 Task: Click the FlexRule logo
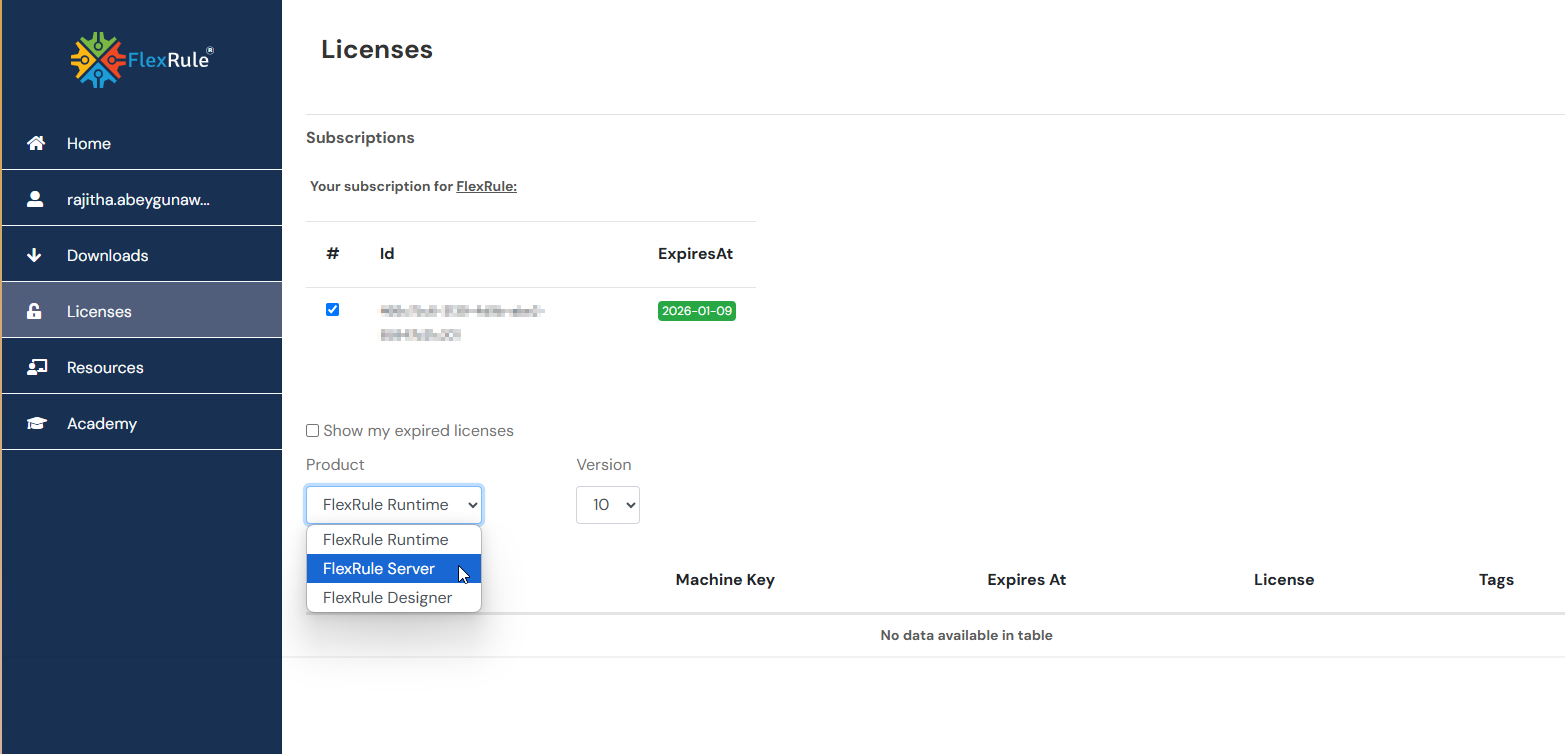141,59
